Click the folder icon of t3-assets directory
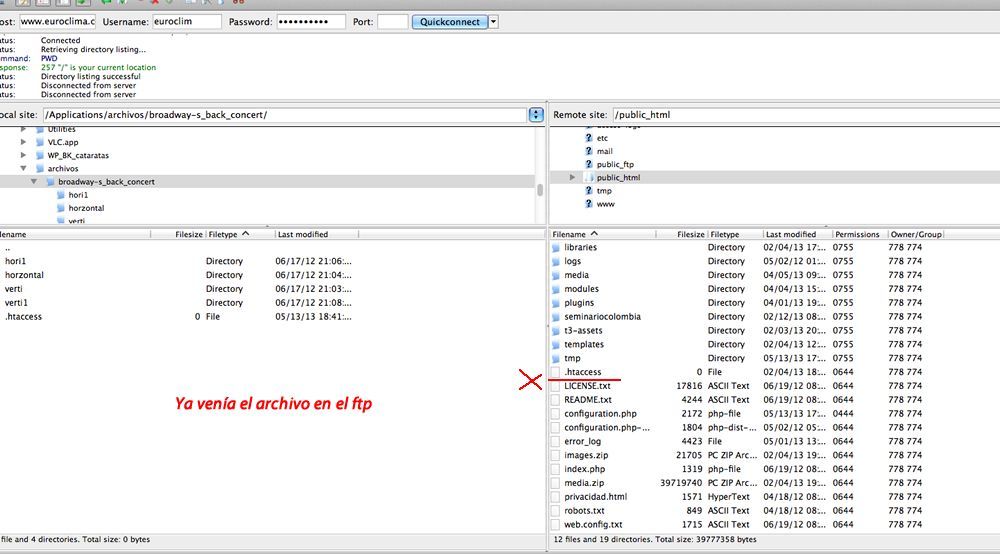The image size is (1000, 554). point(555,331)
